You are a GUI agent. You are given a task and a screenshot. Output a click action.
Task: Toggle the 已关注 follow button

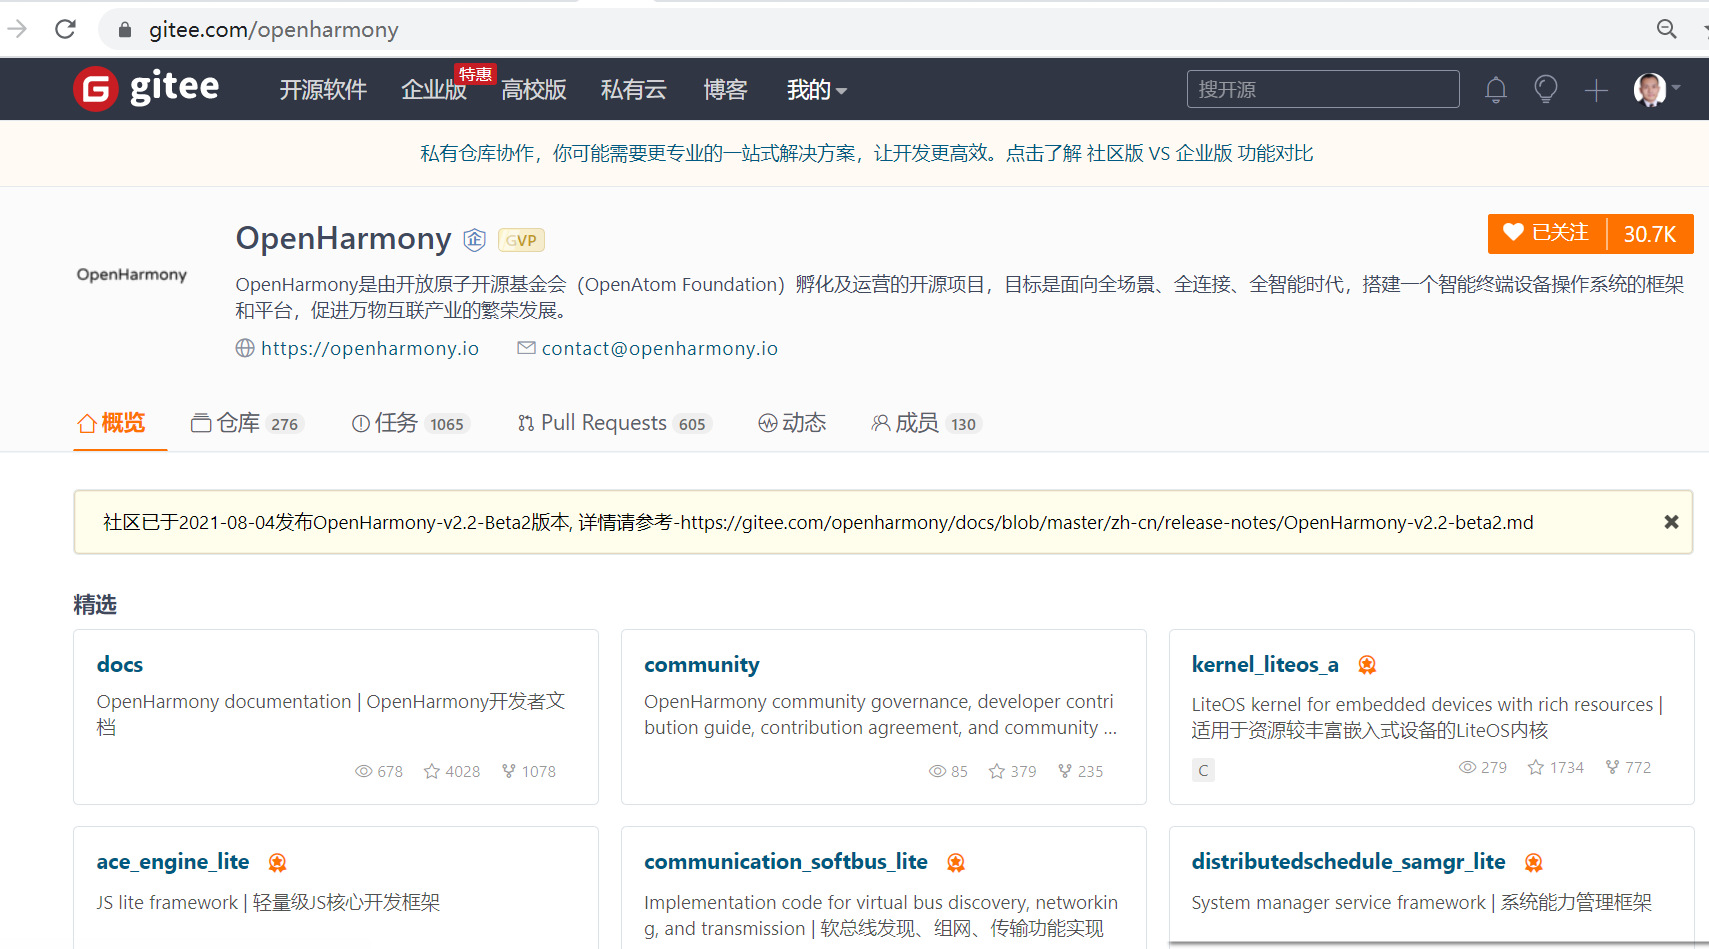click(x=1547, y=233)
